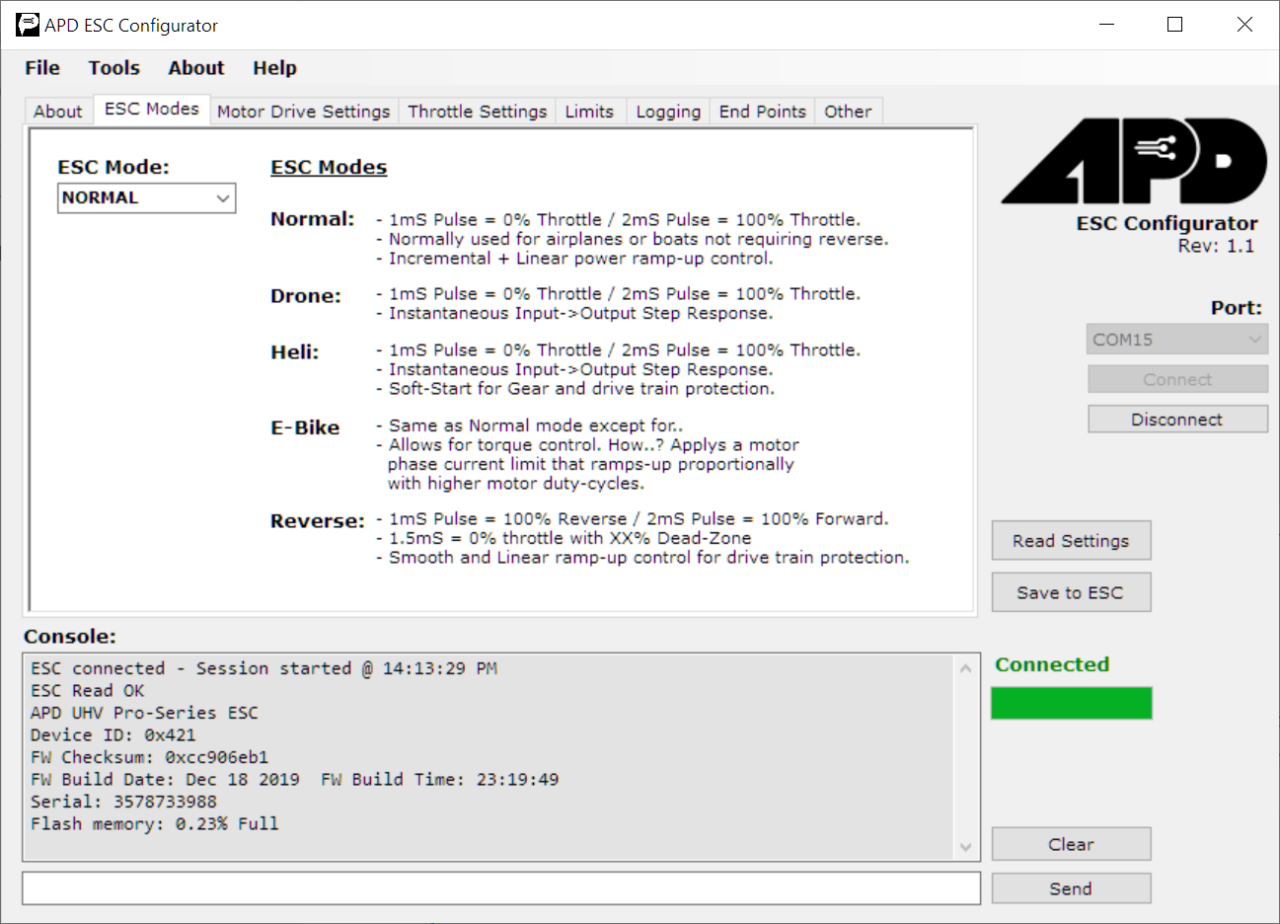Open the File menu
Viewport: 1280px width, 924px height.
coord(41,67)
